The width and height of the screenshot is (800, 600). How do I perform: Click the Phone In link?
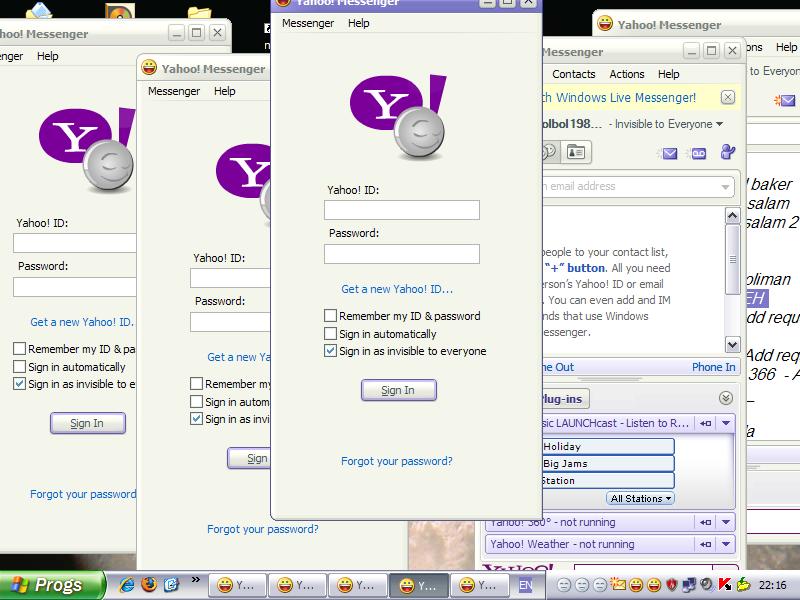pyautogui.click(x=713, y=367)
